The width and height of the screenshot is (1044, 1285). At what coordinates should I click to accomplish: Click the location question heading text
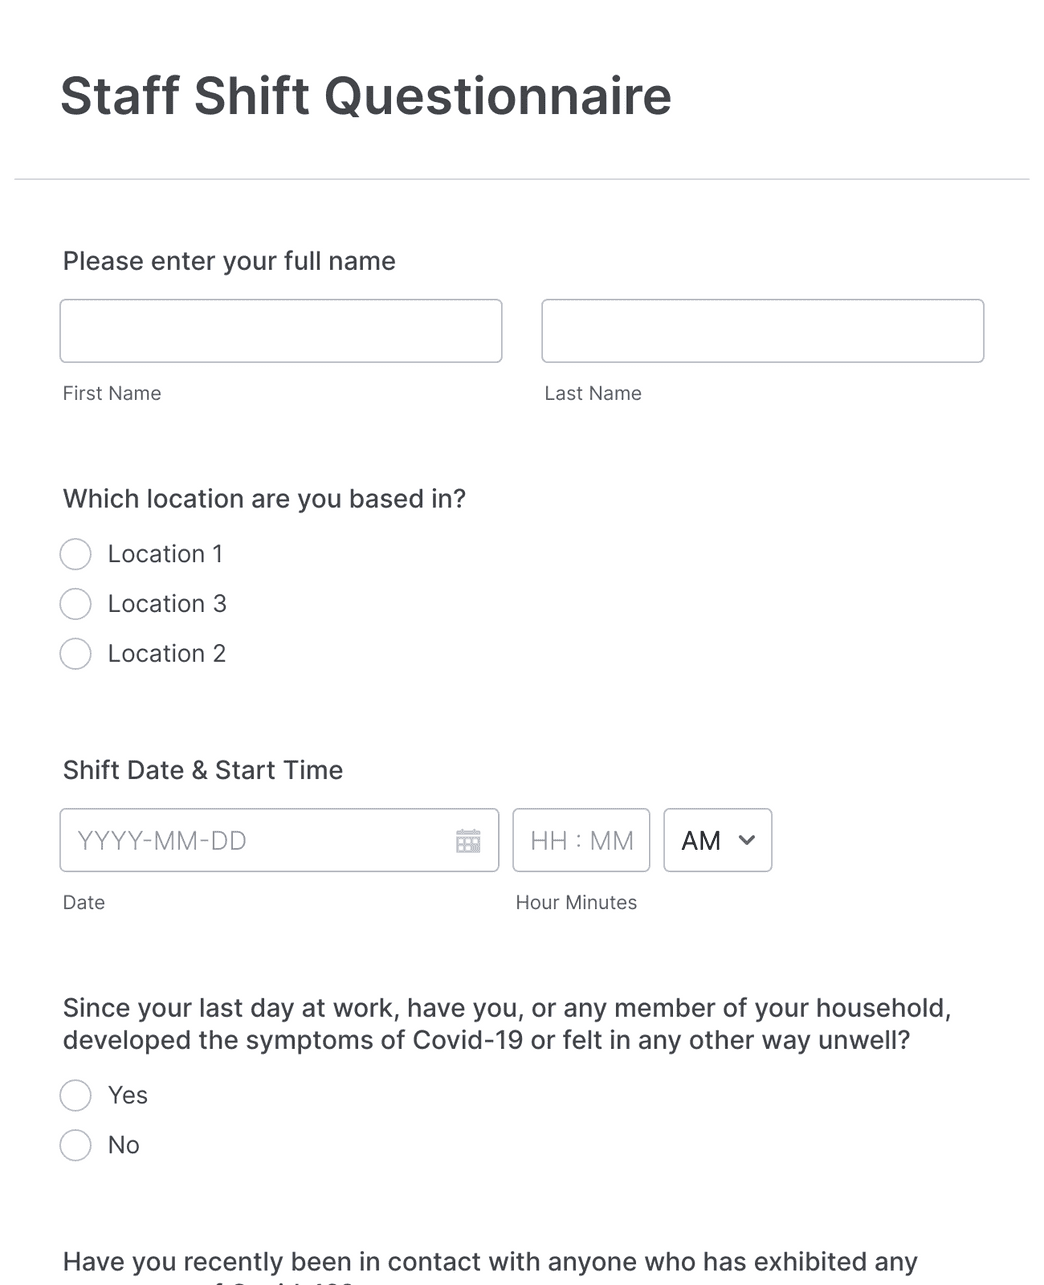coord(264,498)
